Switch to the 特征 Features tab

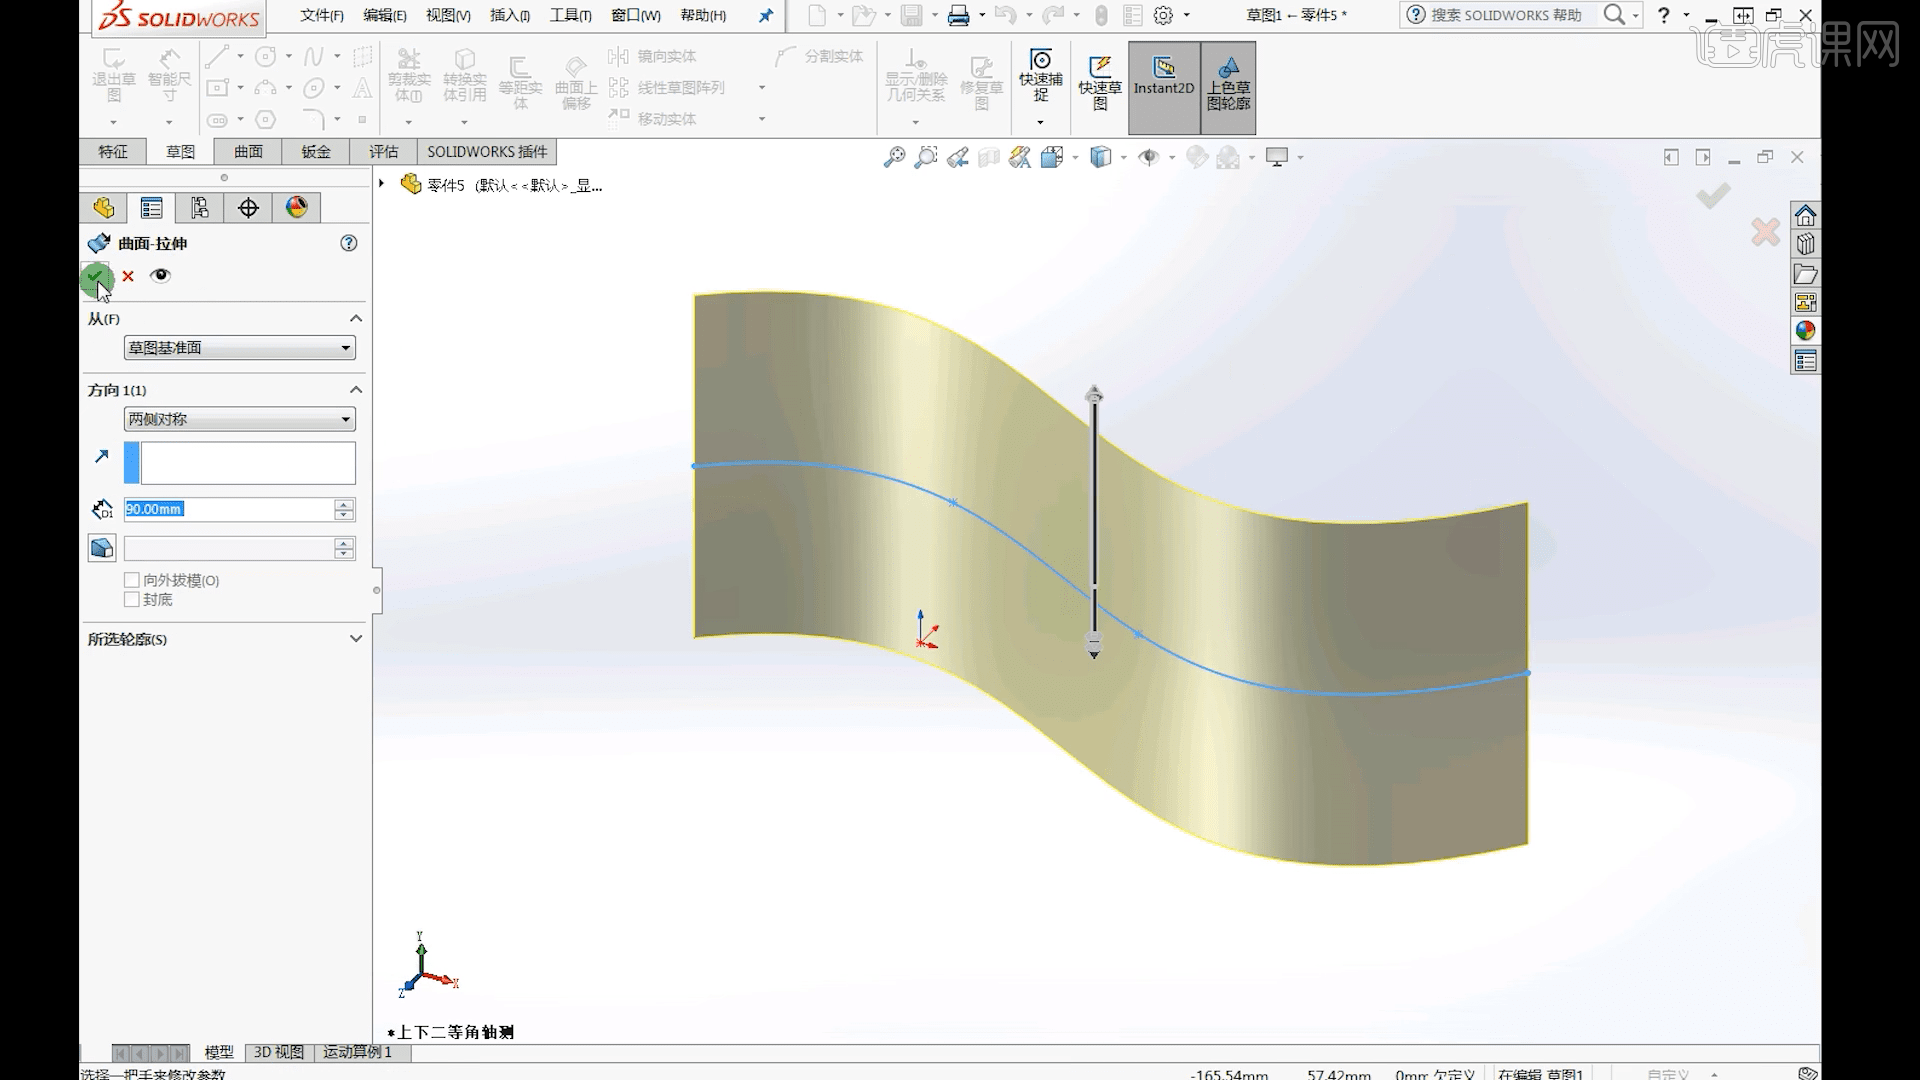pyautogui.click(x=113, y=152)
